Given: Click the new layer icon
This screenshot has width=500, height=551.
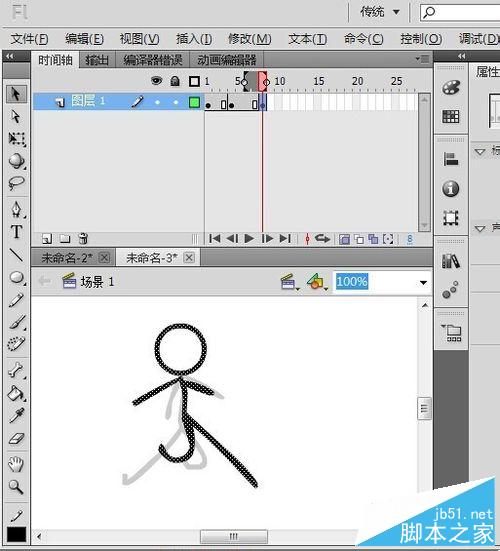Looking at the screenshot, I should 47,239.
